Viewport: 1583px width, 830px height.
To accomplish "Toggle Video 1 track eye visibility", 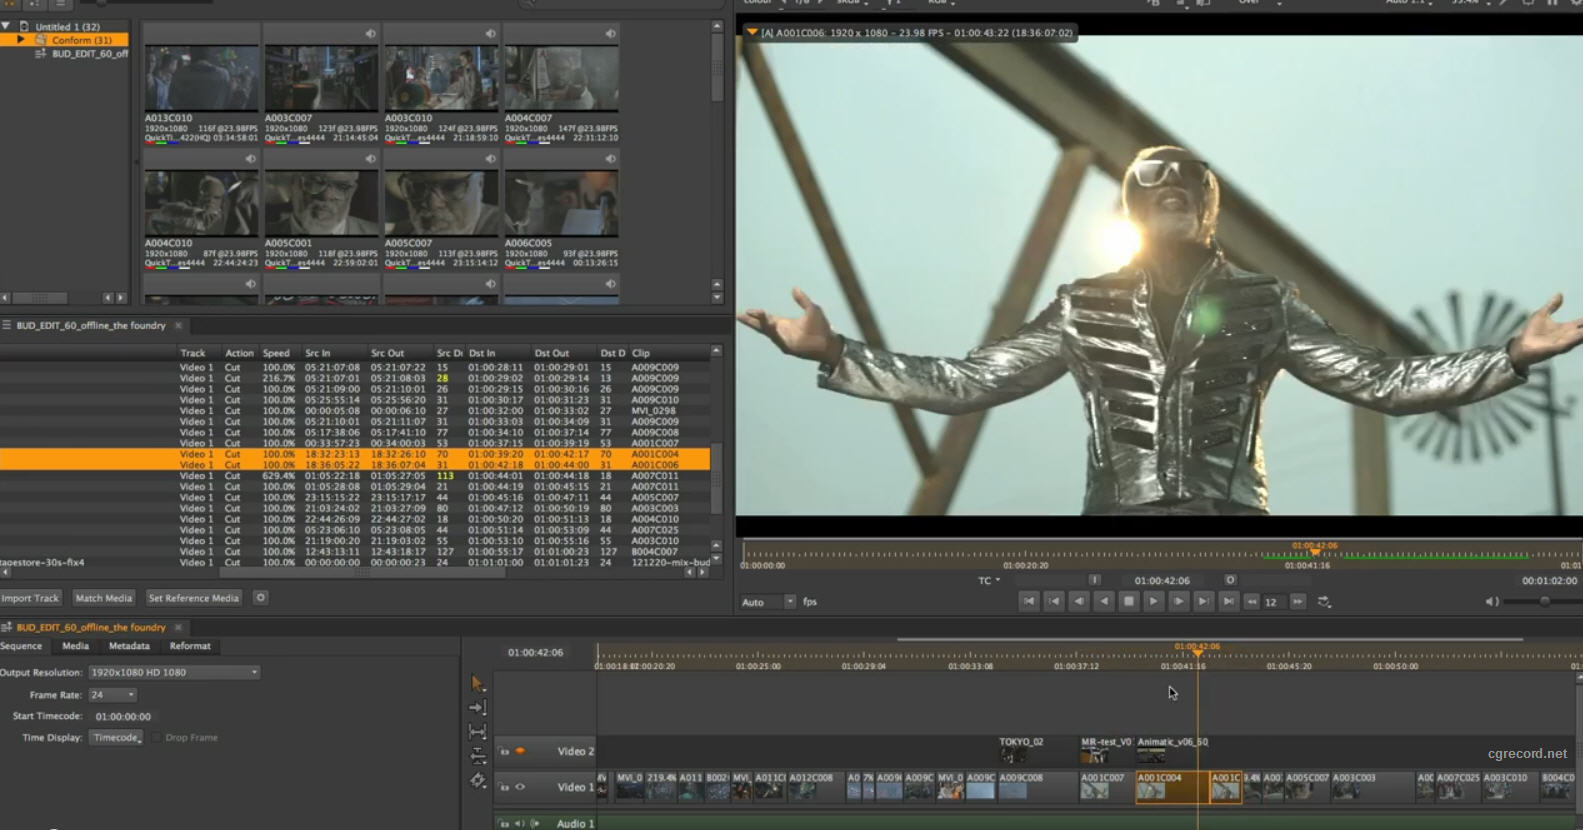I will pos(520,787).
